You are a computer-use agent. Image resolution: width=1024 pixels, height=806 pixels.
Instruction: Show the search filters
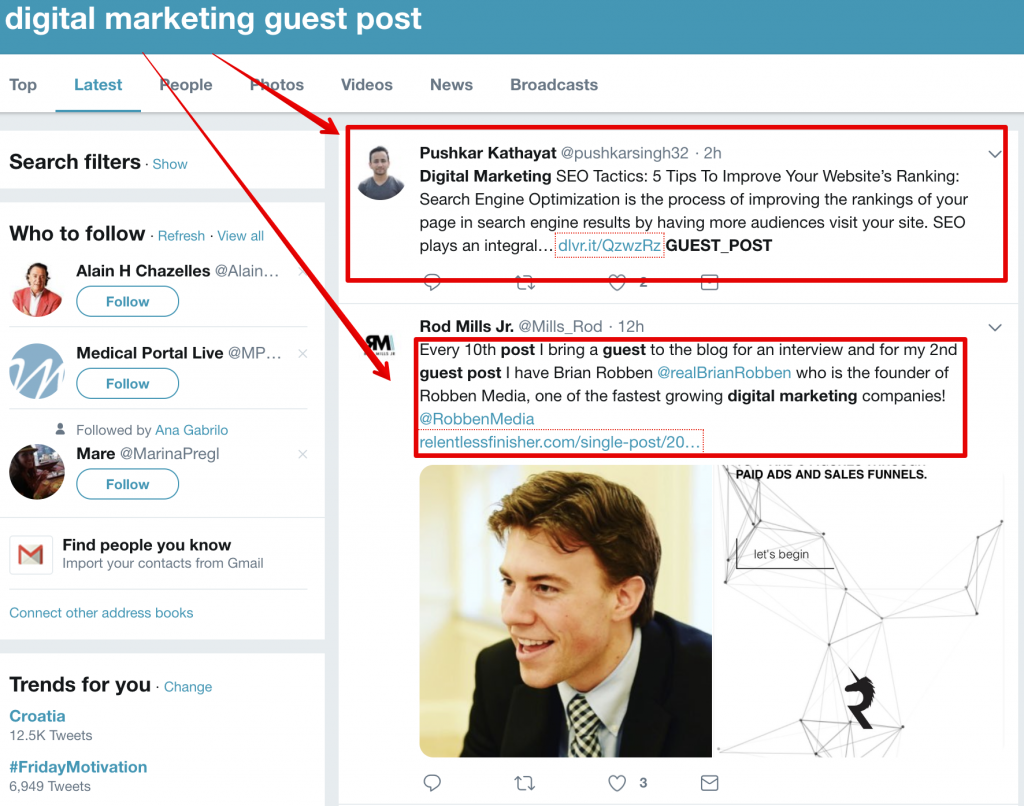(170, 164)
